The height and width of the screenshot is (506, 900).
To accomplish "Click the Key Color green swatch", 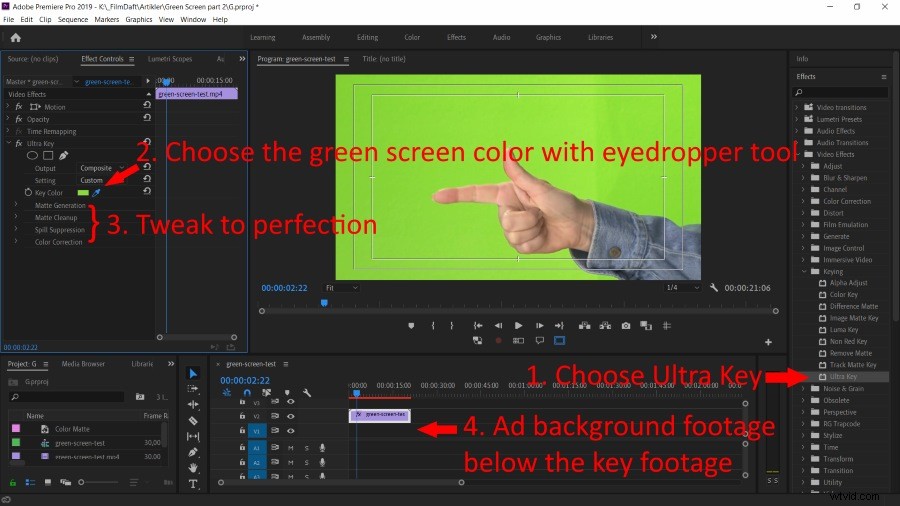I will click(83, 193).
